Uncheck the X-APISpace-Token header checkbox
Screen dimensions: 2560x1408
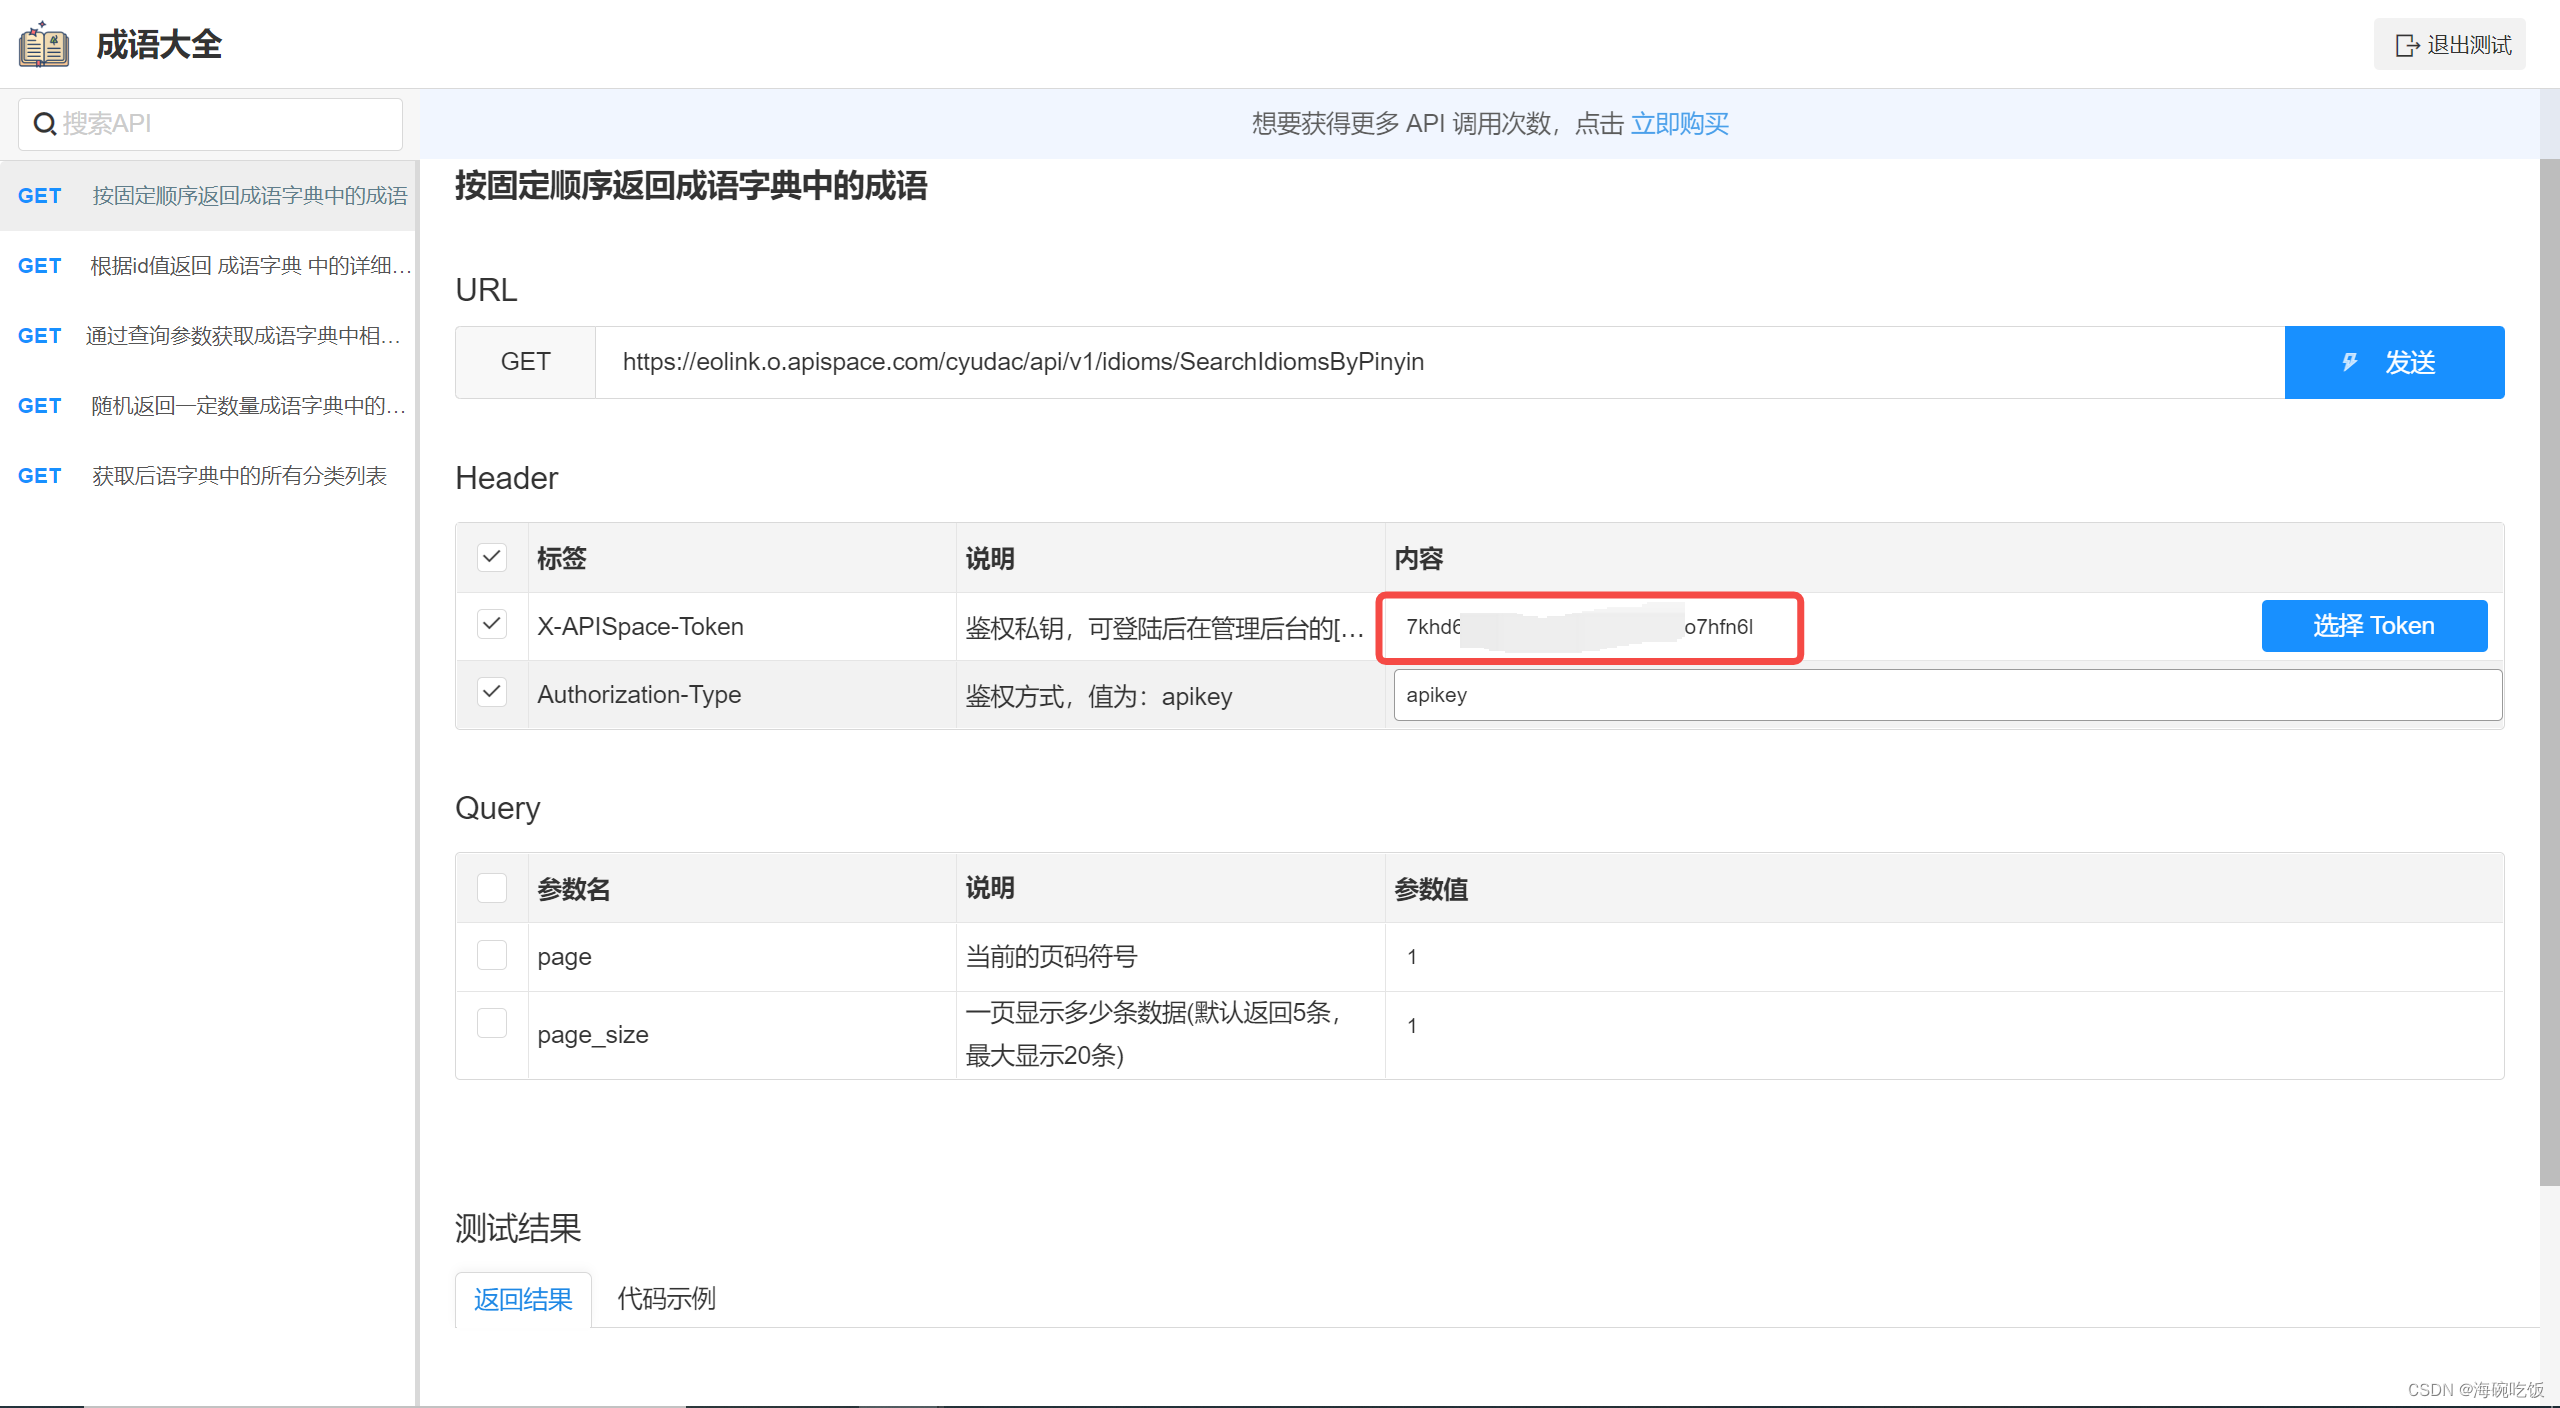491,625
